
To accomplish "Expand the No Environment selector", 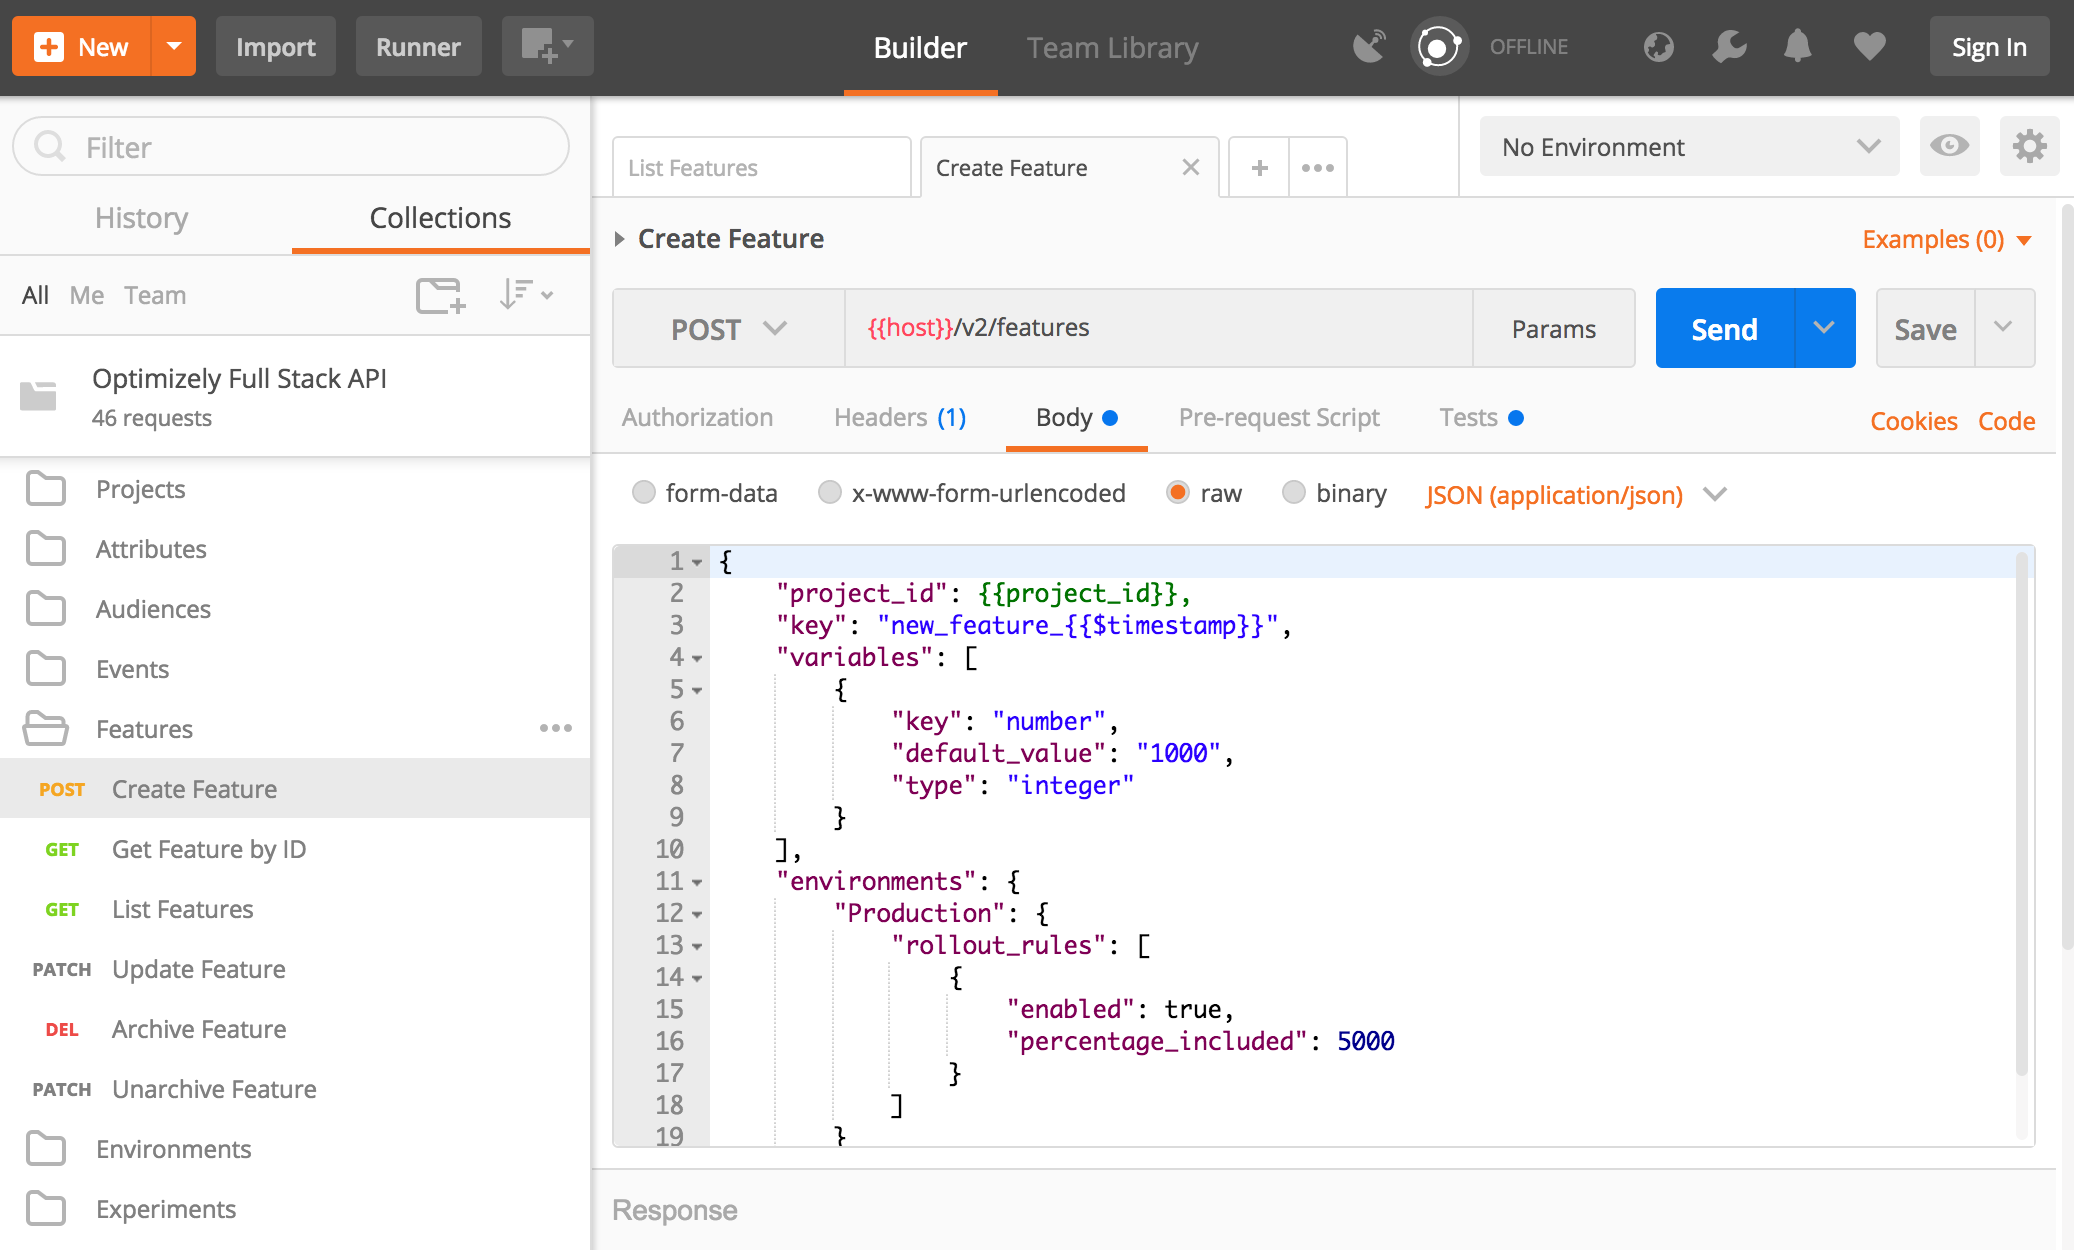I will [1689, 147].
